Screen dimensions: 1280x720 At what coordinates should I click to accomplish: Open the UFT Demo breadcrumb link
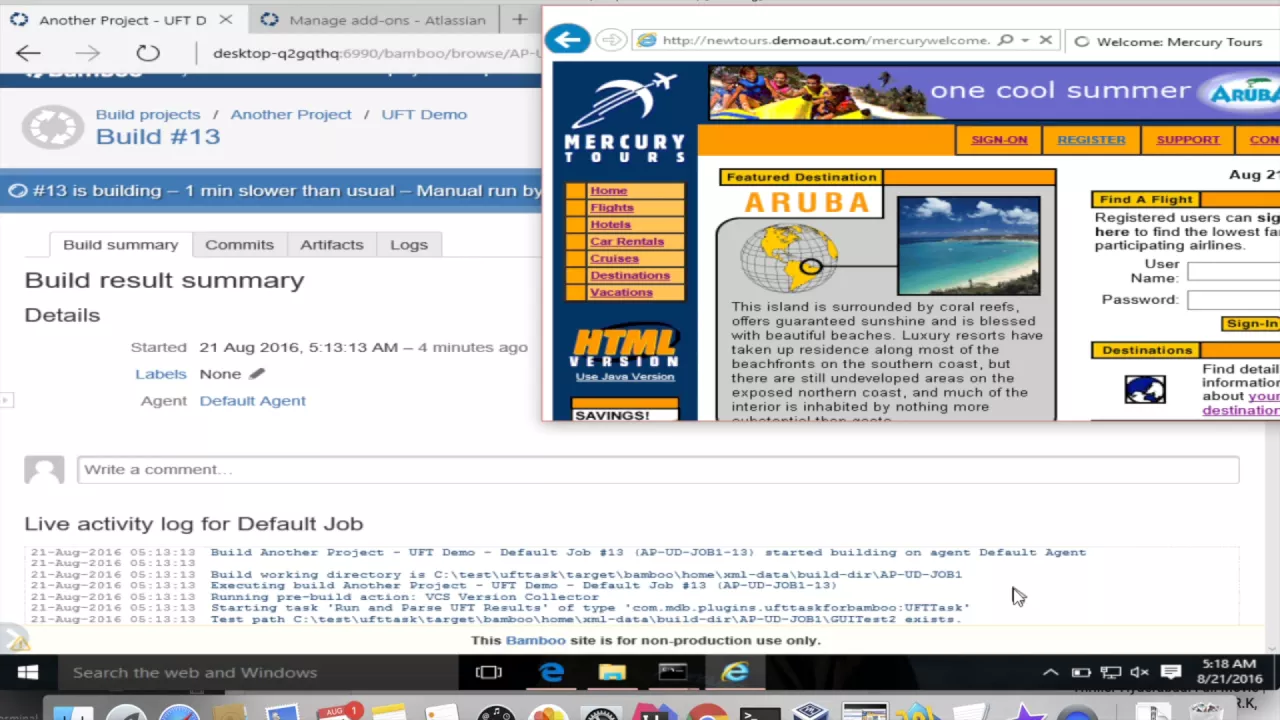(x=424, y=114)
